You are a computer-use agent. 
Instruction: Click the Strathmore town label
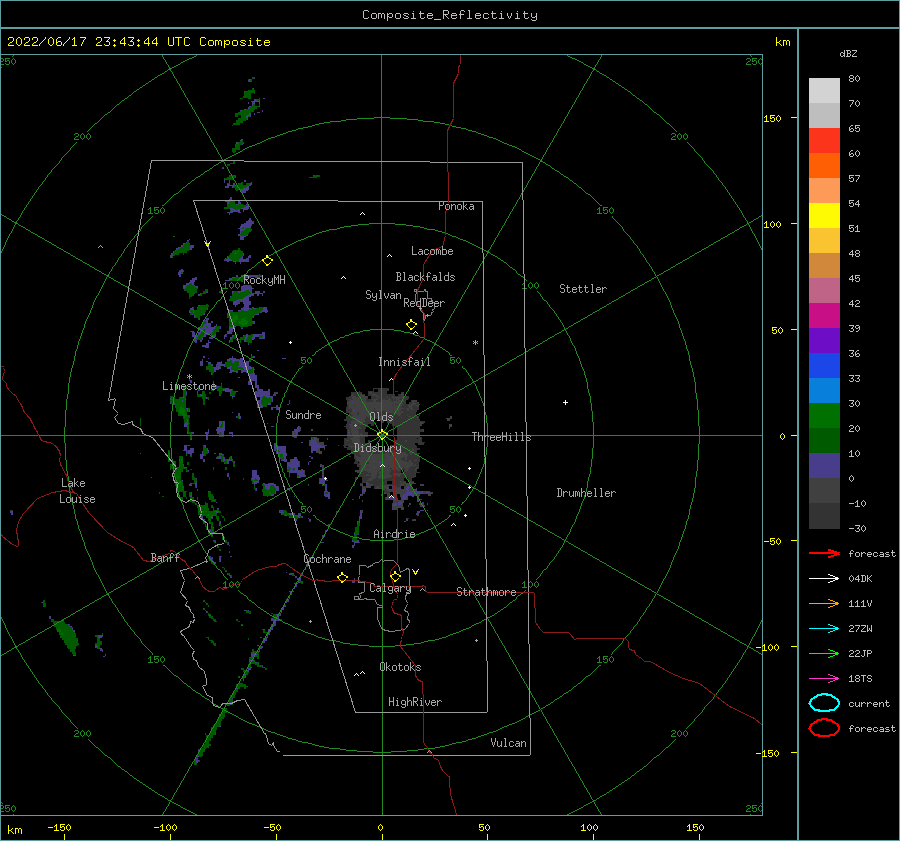(x=486, y=592)
